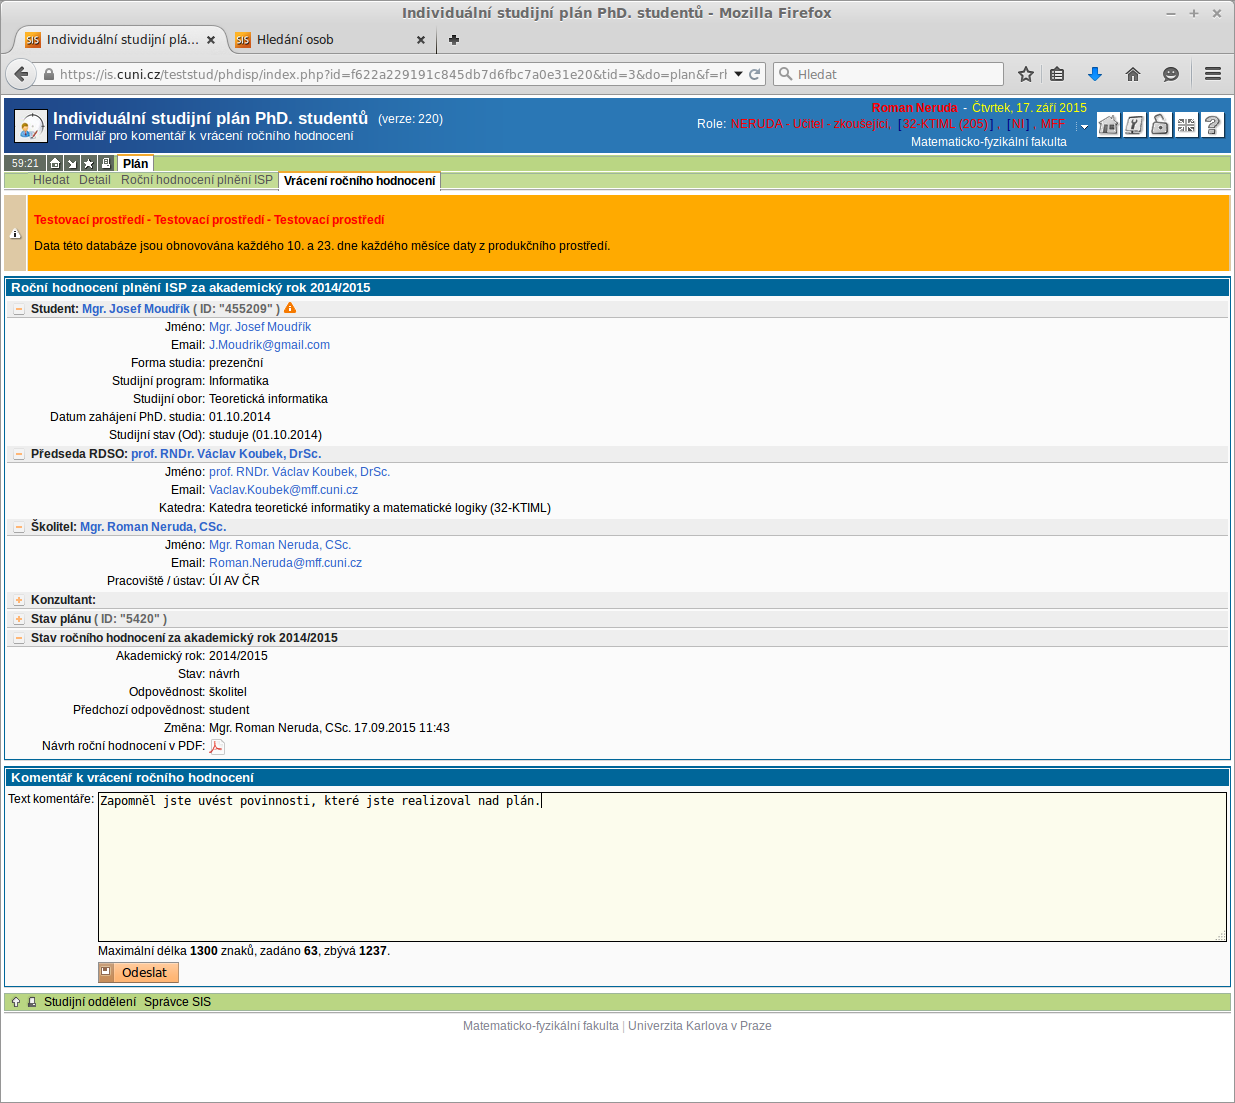Open the Správce SIS footer link
The image size is (1235, 1103).
[x=177, y=1002]
